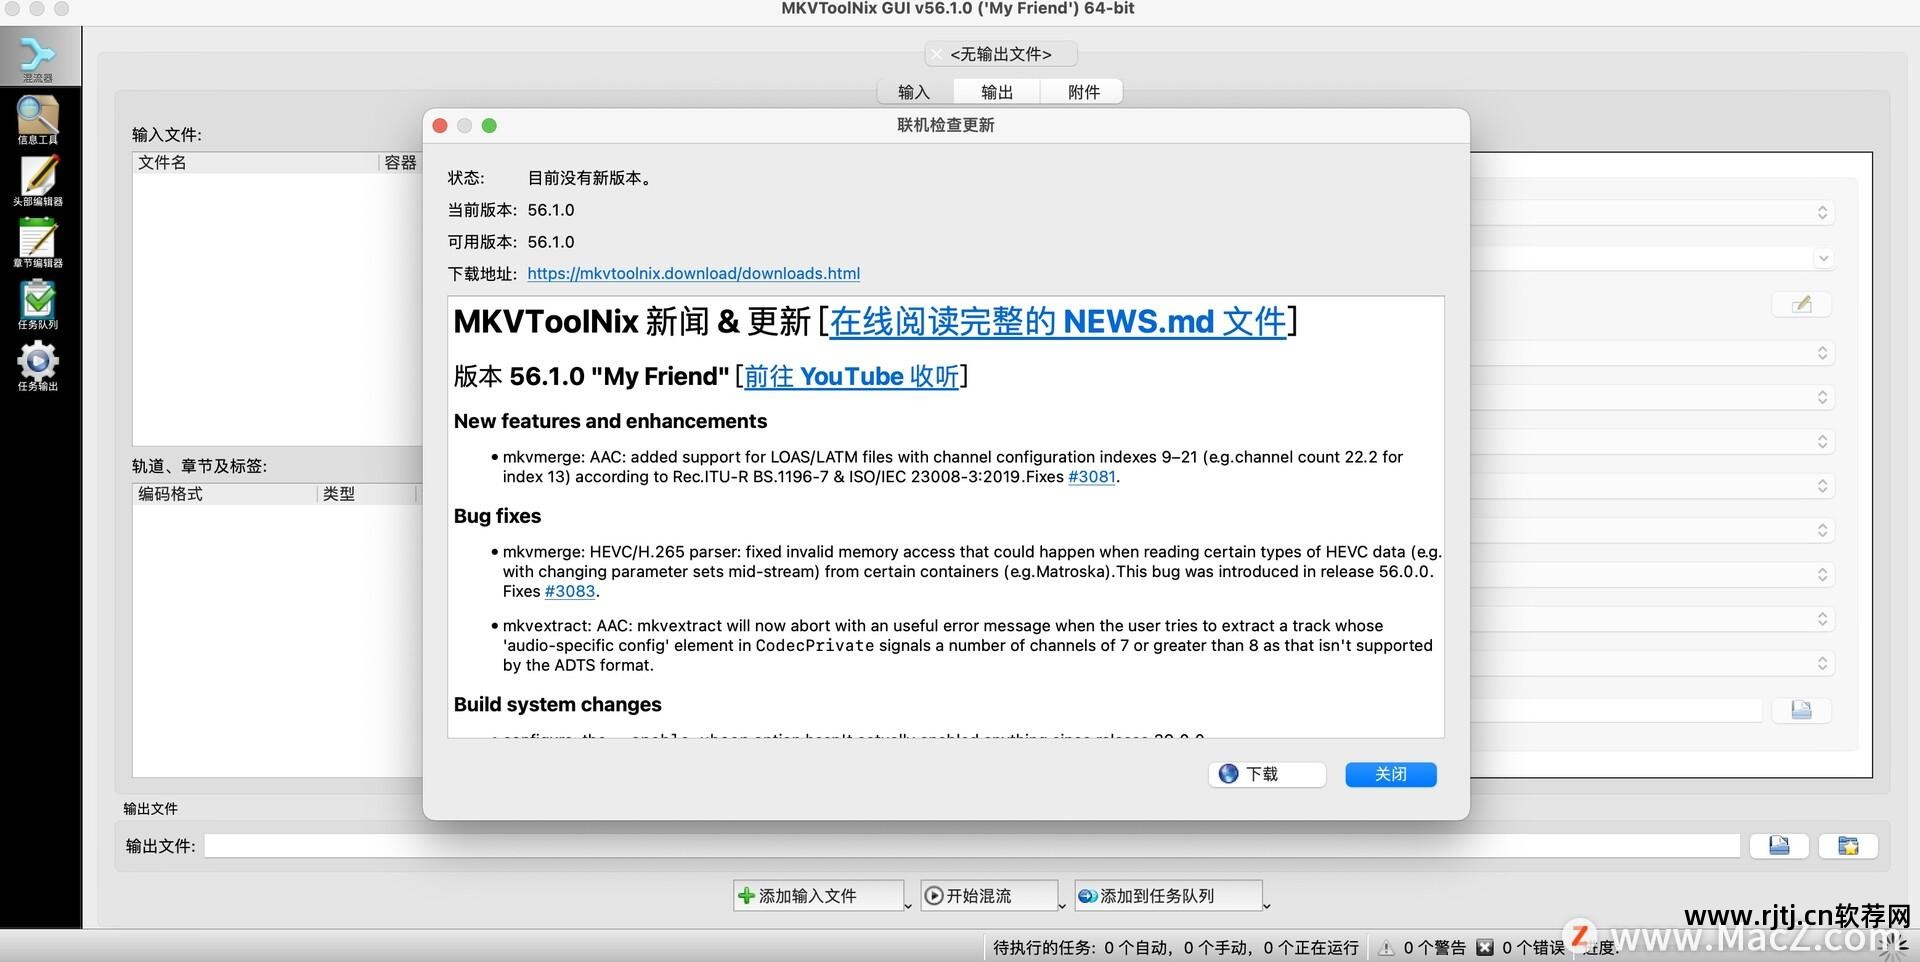This screenshot has height=962, width=1920.
Task: Click the file browse icon in properties panel
Action: click(1801, 710)
